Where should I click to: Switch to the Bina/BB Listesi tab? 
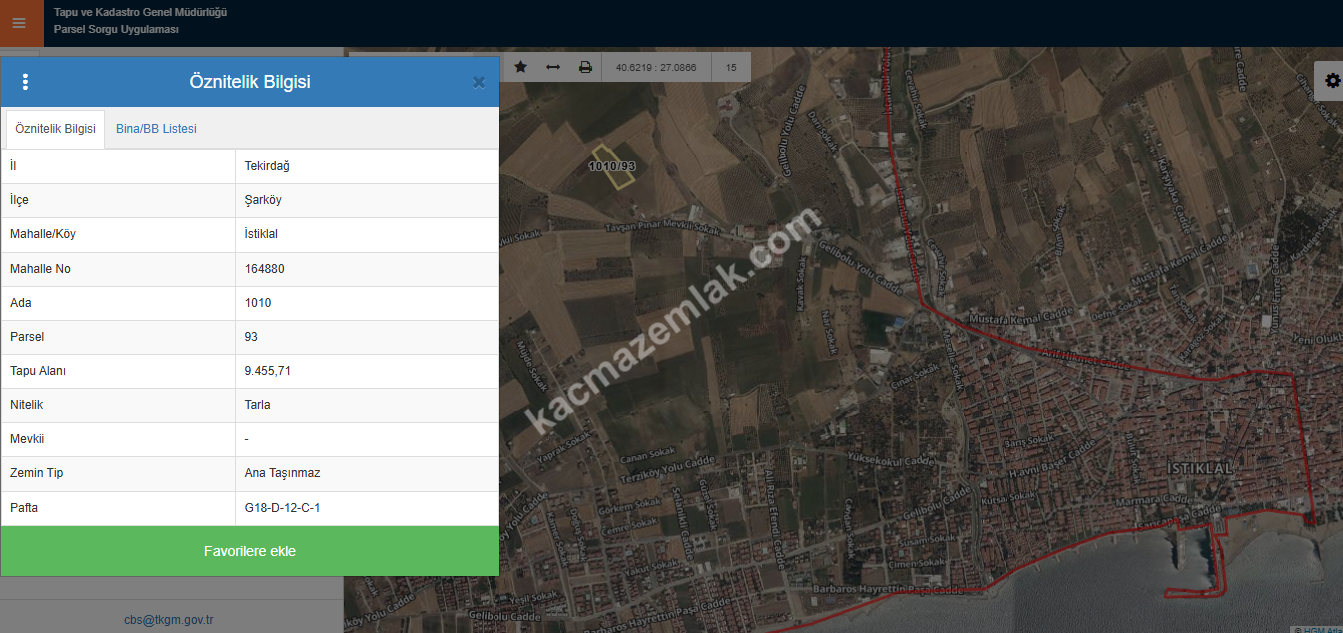(156, 129)
